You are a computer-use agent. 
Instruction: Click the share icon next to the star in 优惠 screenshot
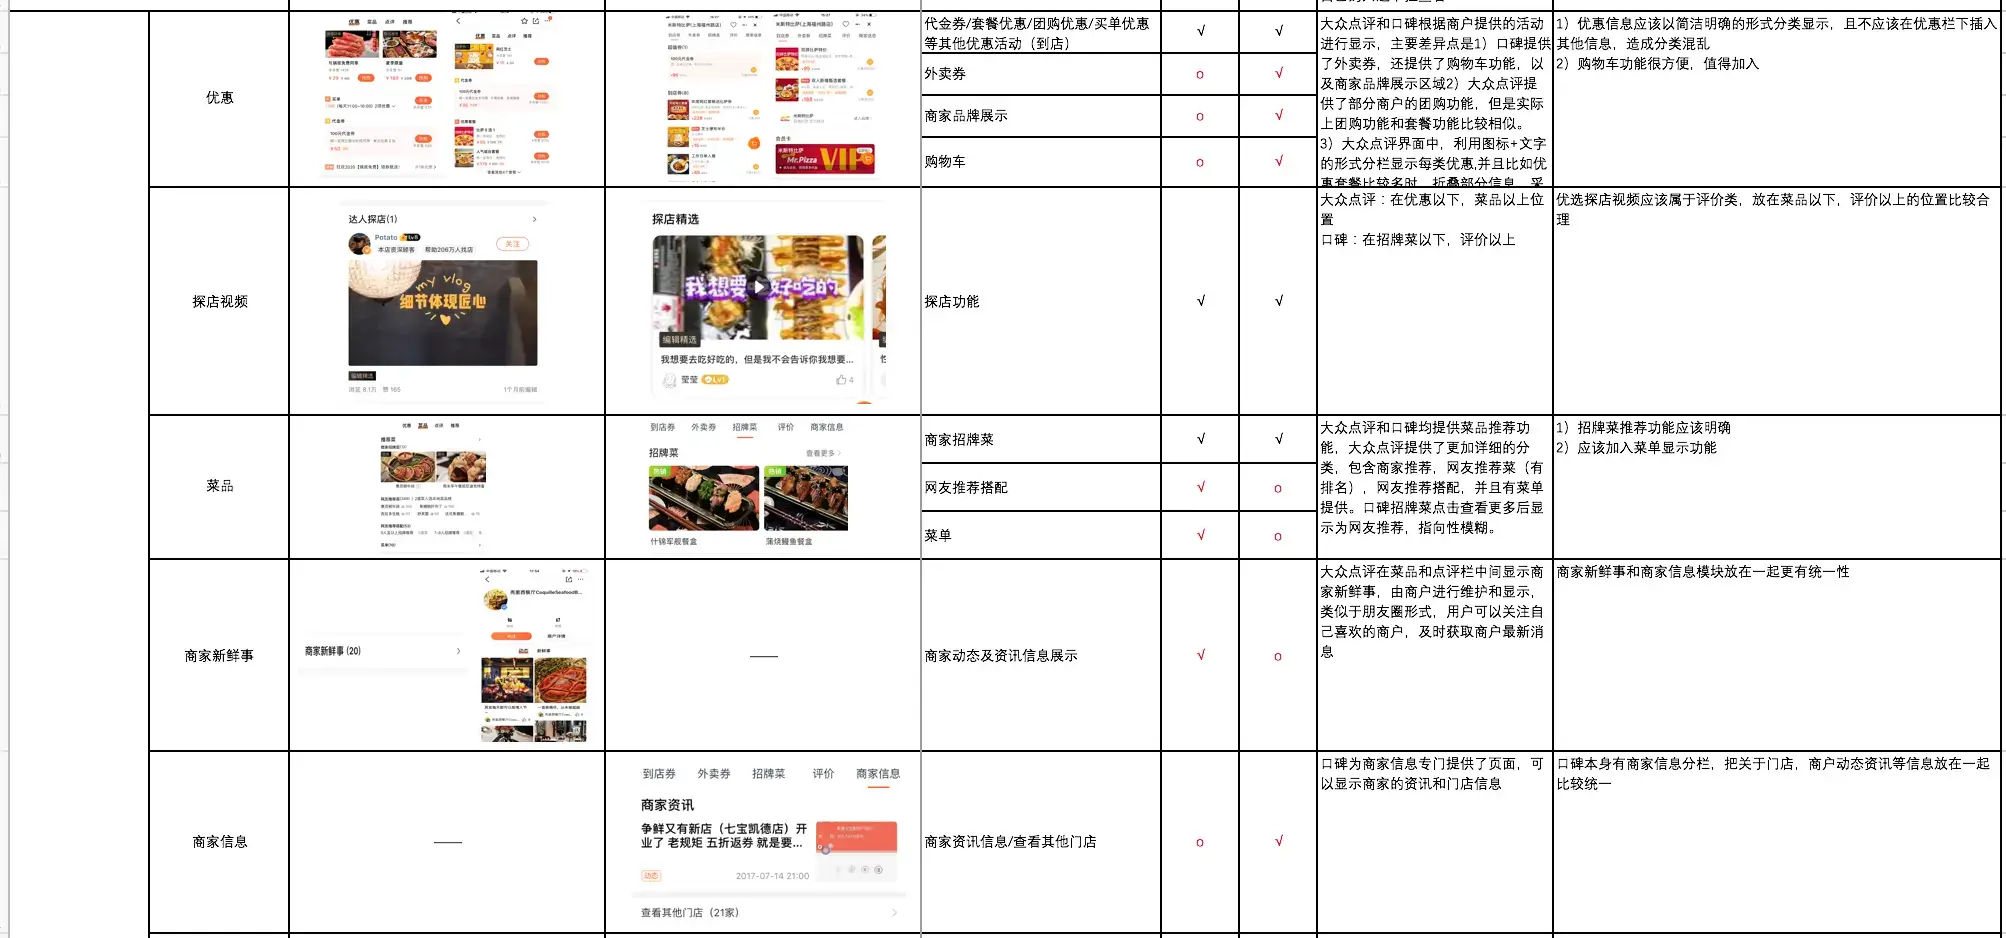click(536, 21)
